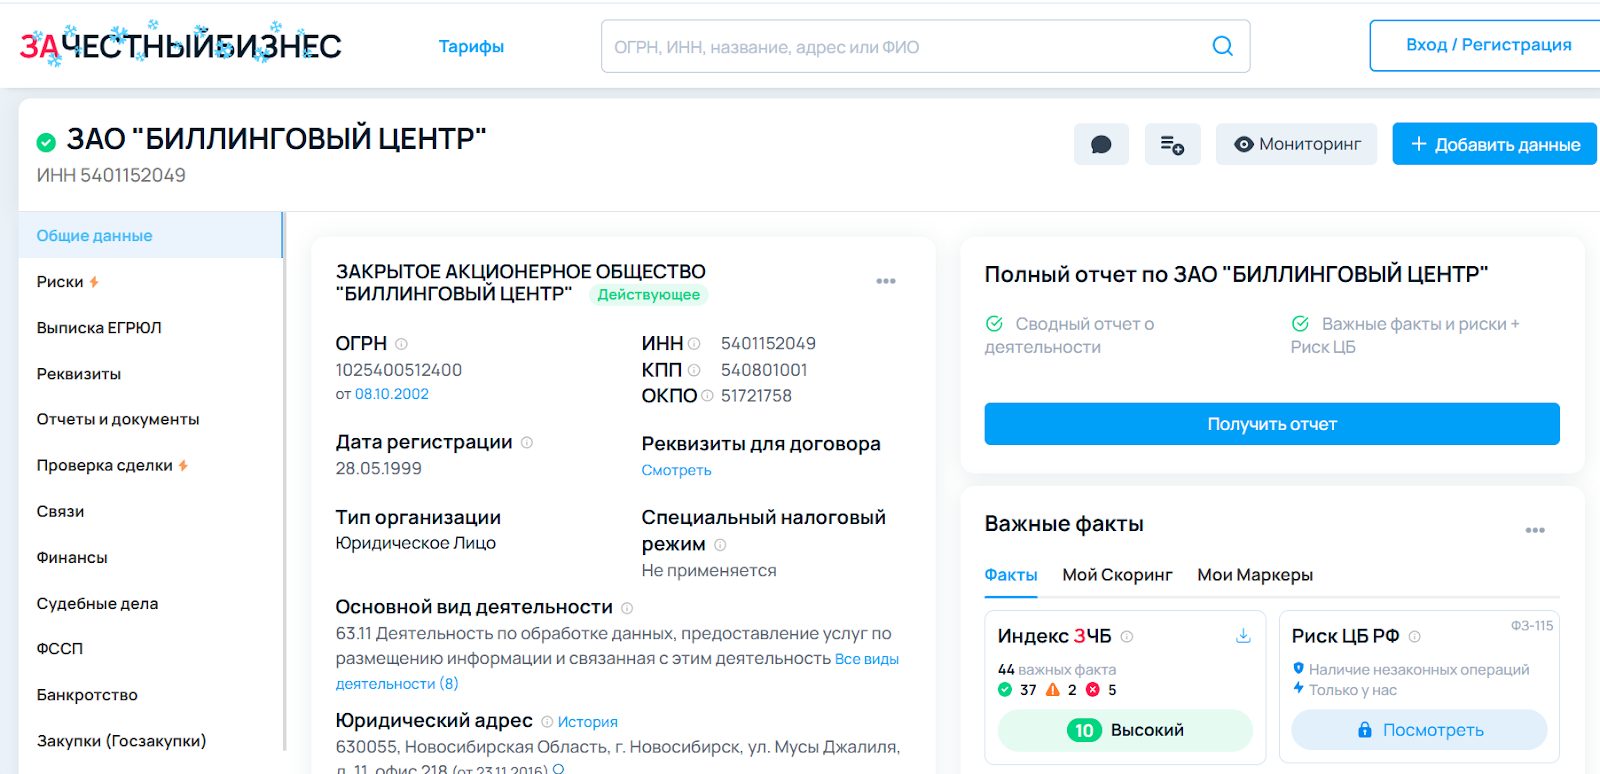This screenshot has width=1600, height=774.
Task: Click Смотреть link under Реквизиты для договора
Action: pyautogui.click(x=676, y=470)
